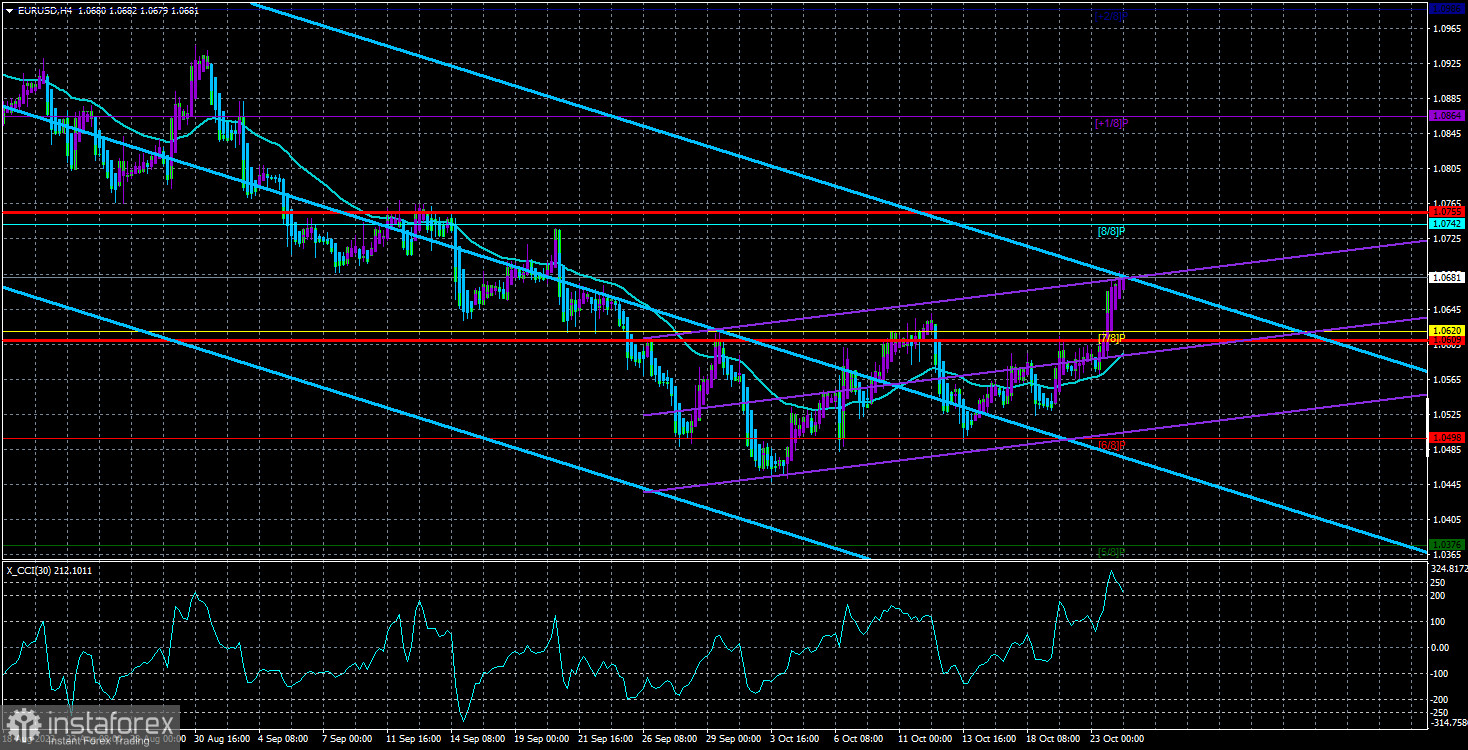
Task: Select the [7/8]P Murray level label
Action: (1111, 338)
